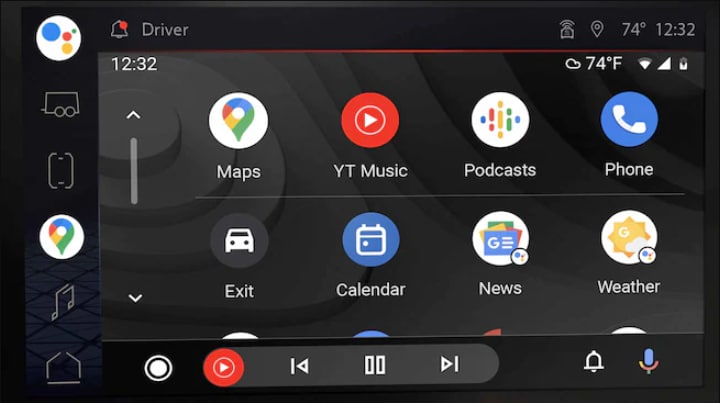The width and height of the screenshot is (720, 403).
Task: Skip to next track
Action: 449,364
